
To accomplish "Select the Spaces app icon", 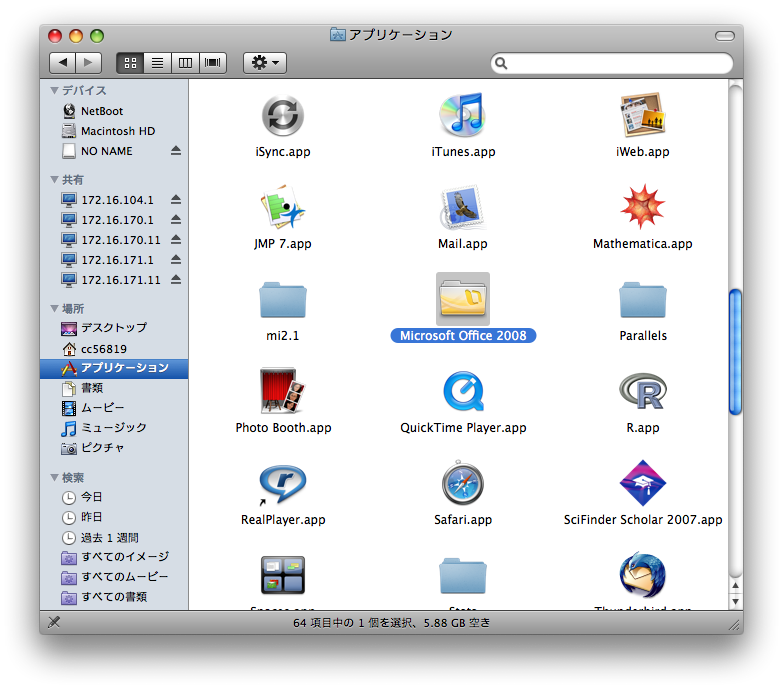I will pos(283,575).
